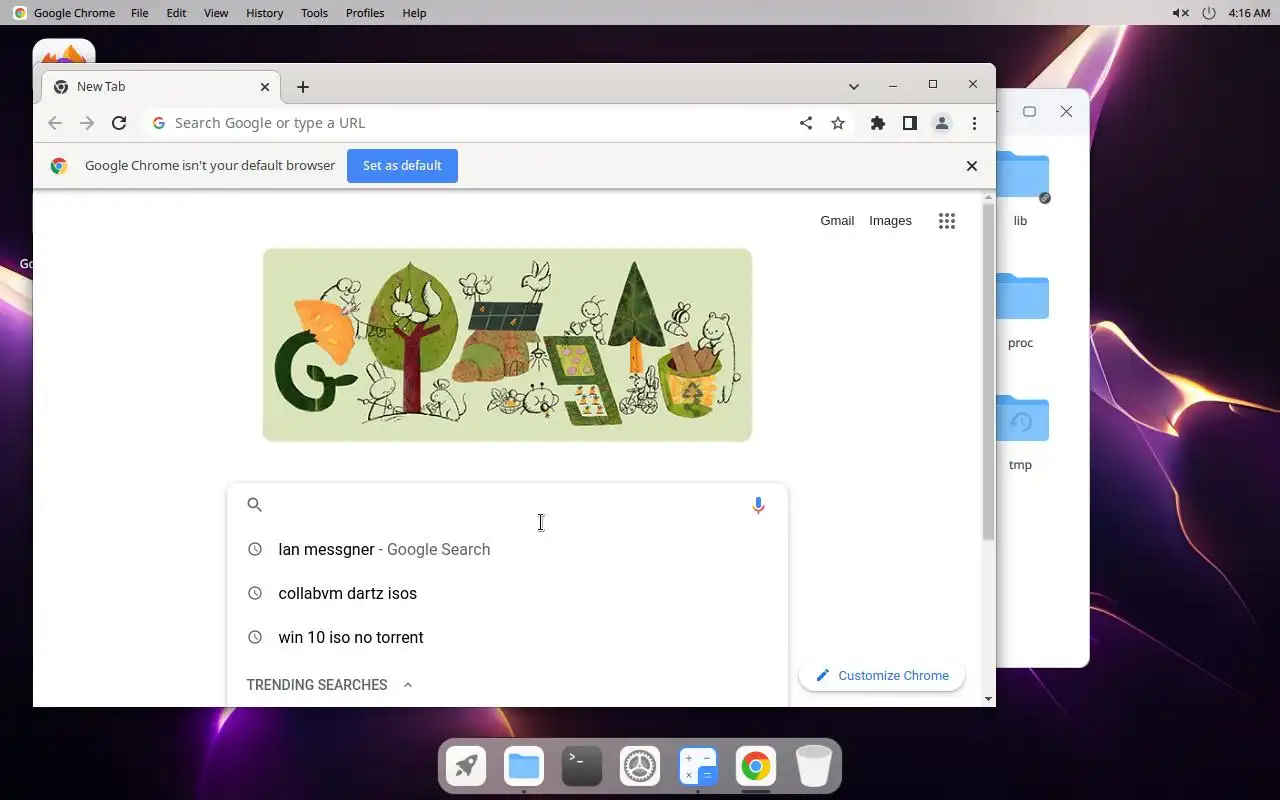
Task: Click the Google Doodle image
Action: (507, 345)
